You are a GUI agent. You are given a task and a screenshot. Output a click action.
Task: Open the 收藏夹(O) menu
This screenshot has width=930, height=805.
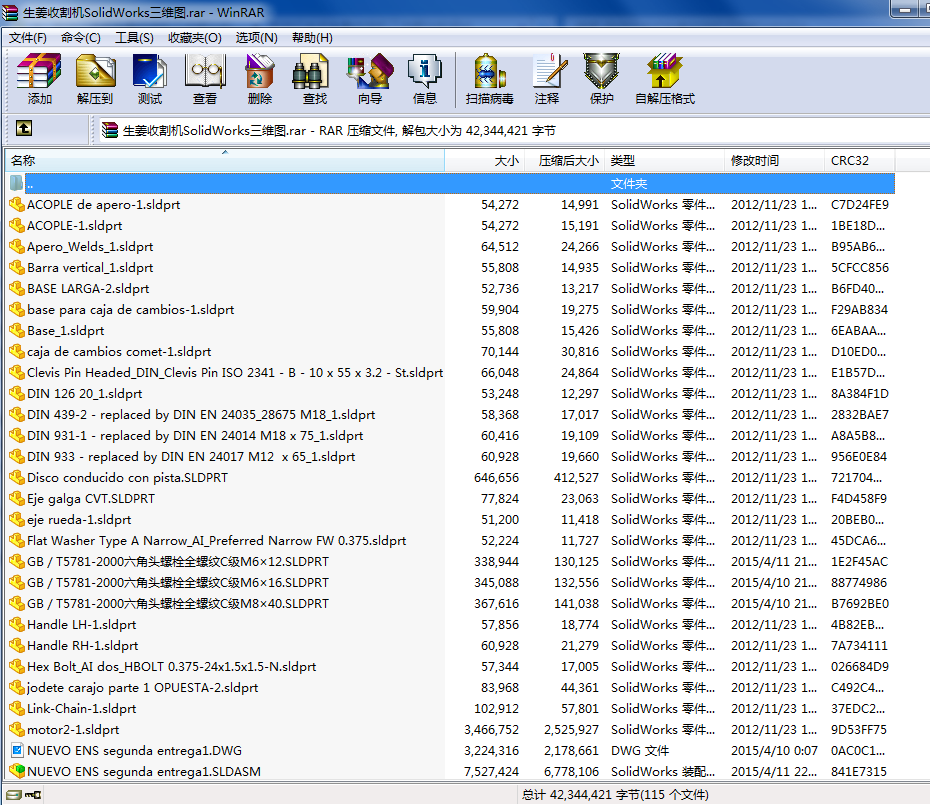click(x=195, y=37)
